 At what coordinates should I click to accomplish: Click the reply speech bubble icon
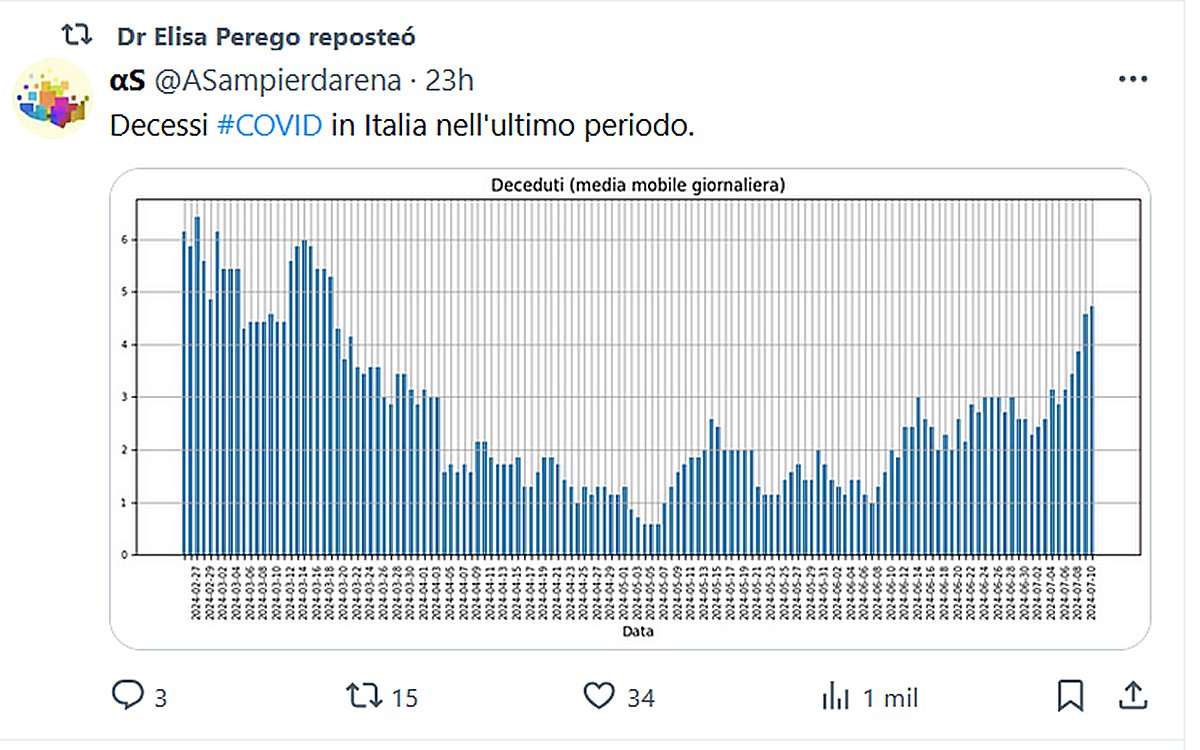127,696
